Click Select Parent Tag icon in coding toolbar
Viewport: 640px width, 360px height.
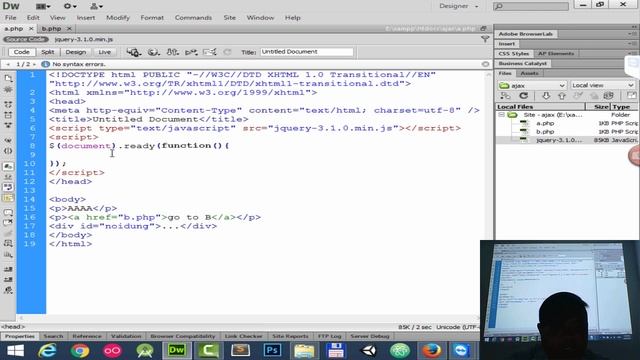tap(8, 140)
